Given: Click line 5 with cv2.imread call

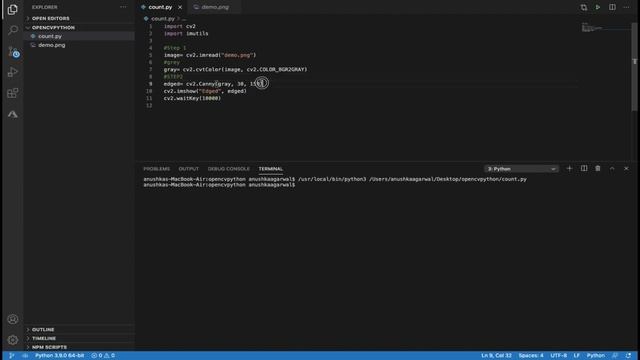Looking at the screenshot, I should pyautogui.click(x=210, y=55).
